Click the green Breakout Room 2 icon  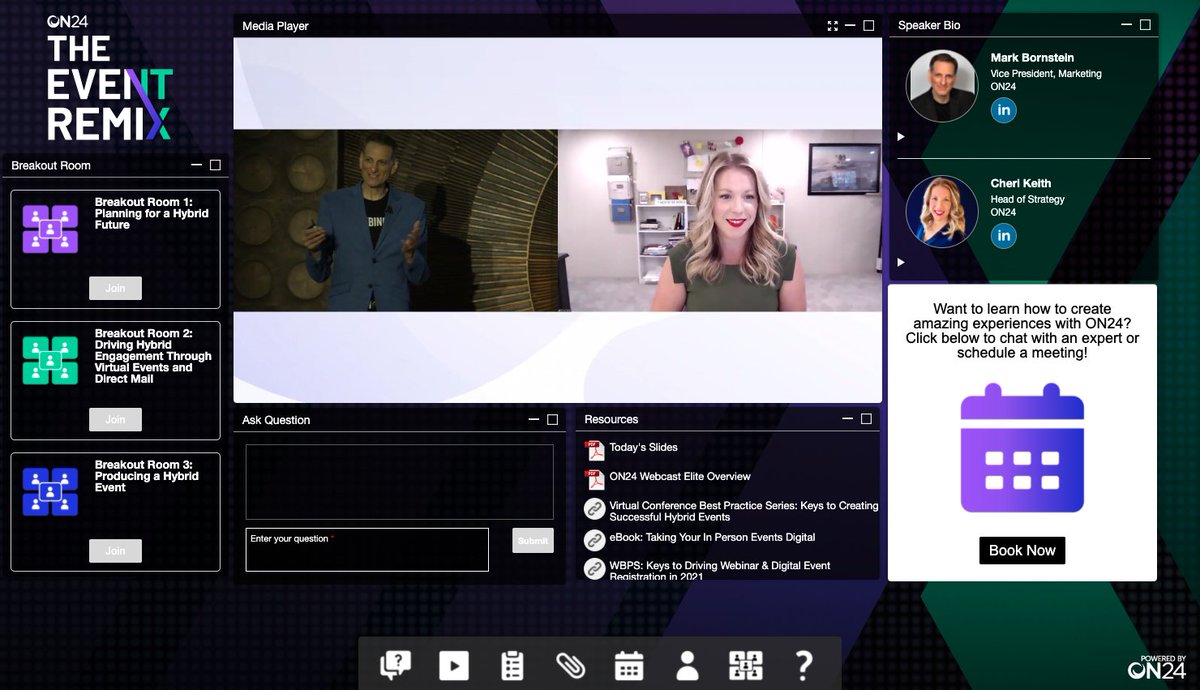[50, 360]
